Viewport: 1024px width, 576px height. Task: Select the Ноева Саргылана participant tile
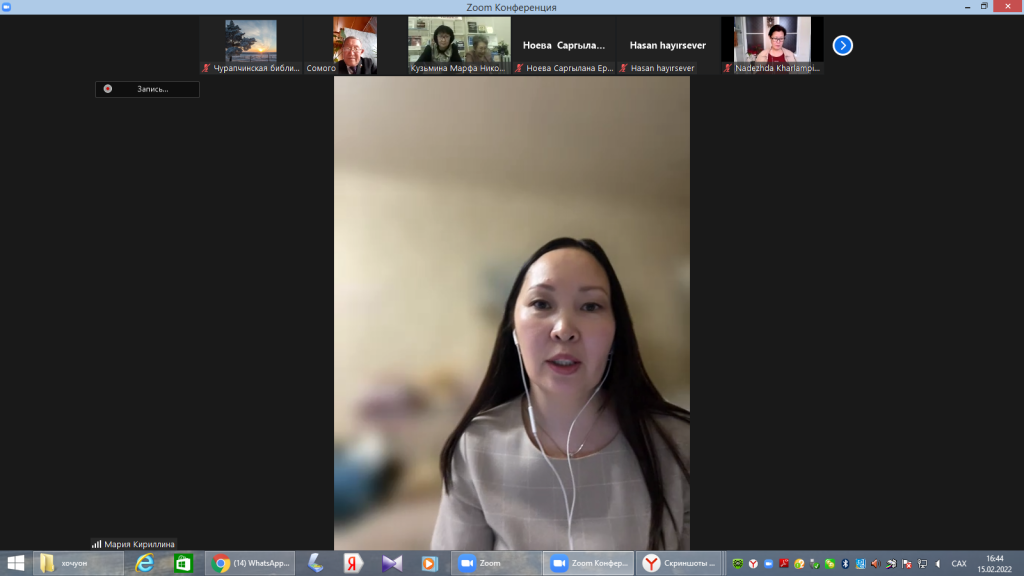point(563,45)
